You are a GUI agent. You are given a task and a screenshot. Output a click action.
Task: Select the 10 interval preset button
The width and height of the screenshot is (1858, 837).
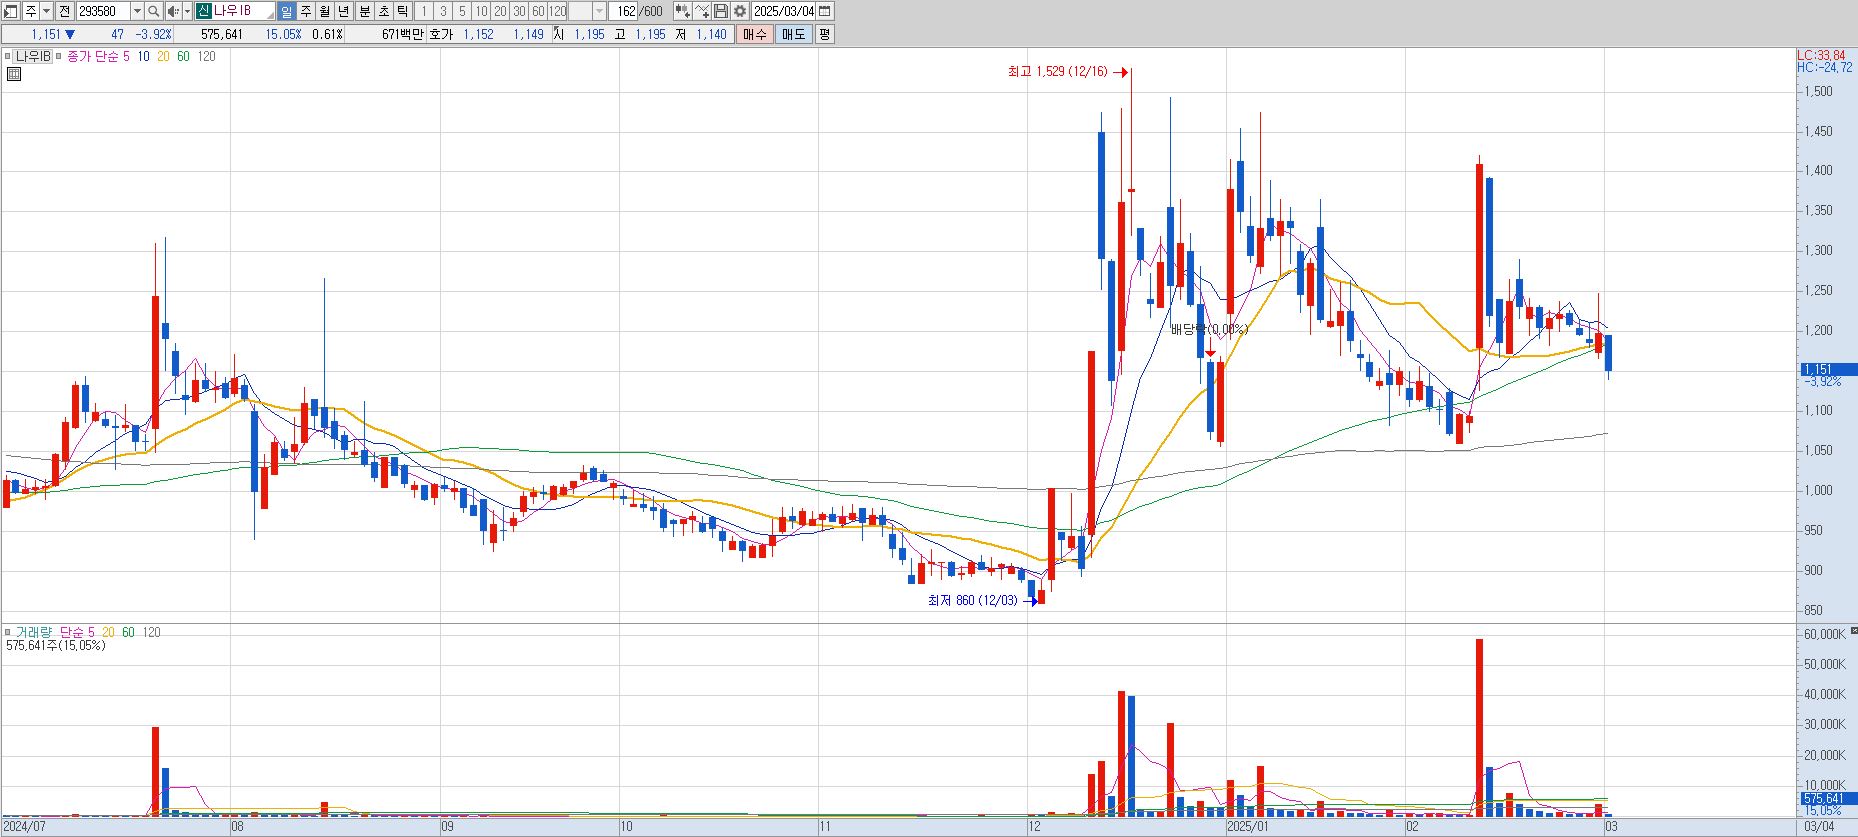(x=481, y=11)
